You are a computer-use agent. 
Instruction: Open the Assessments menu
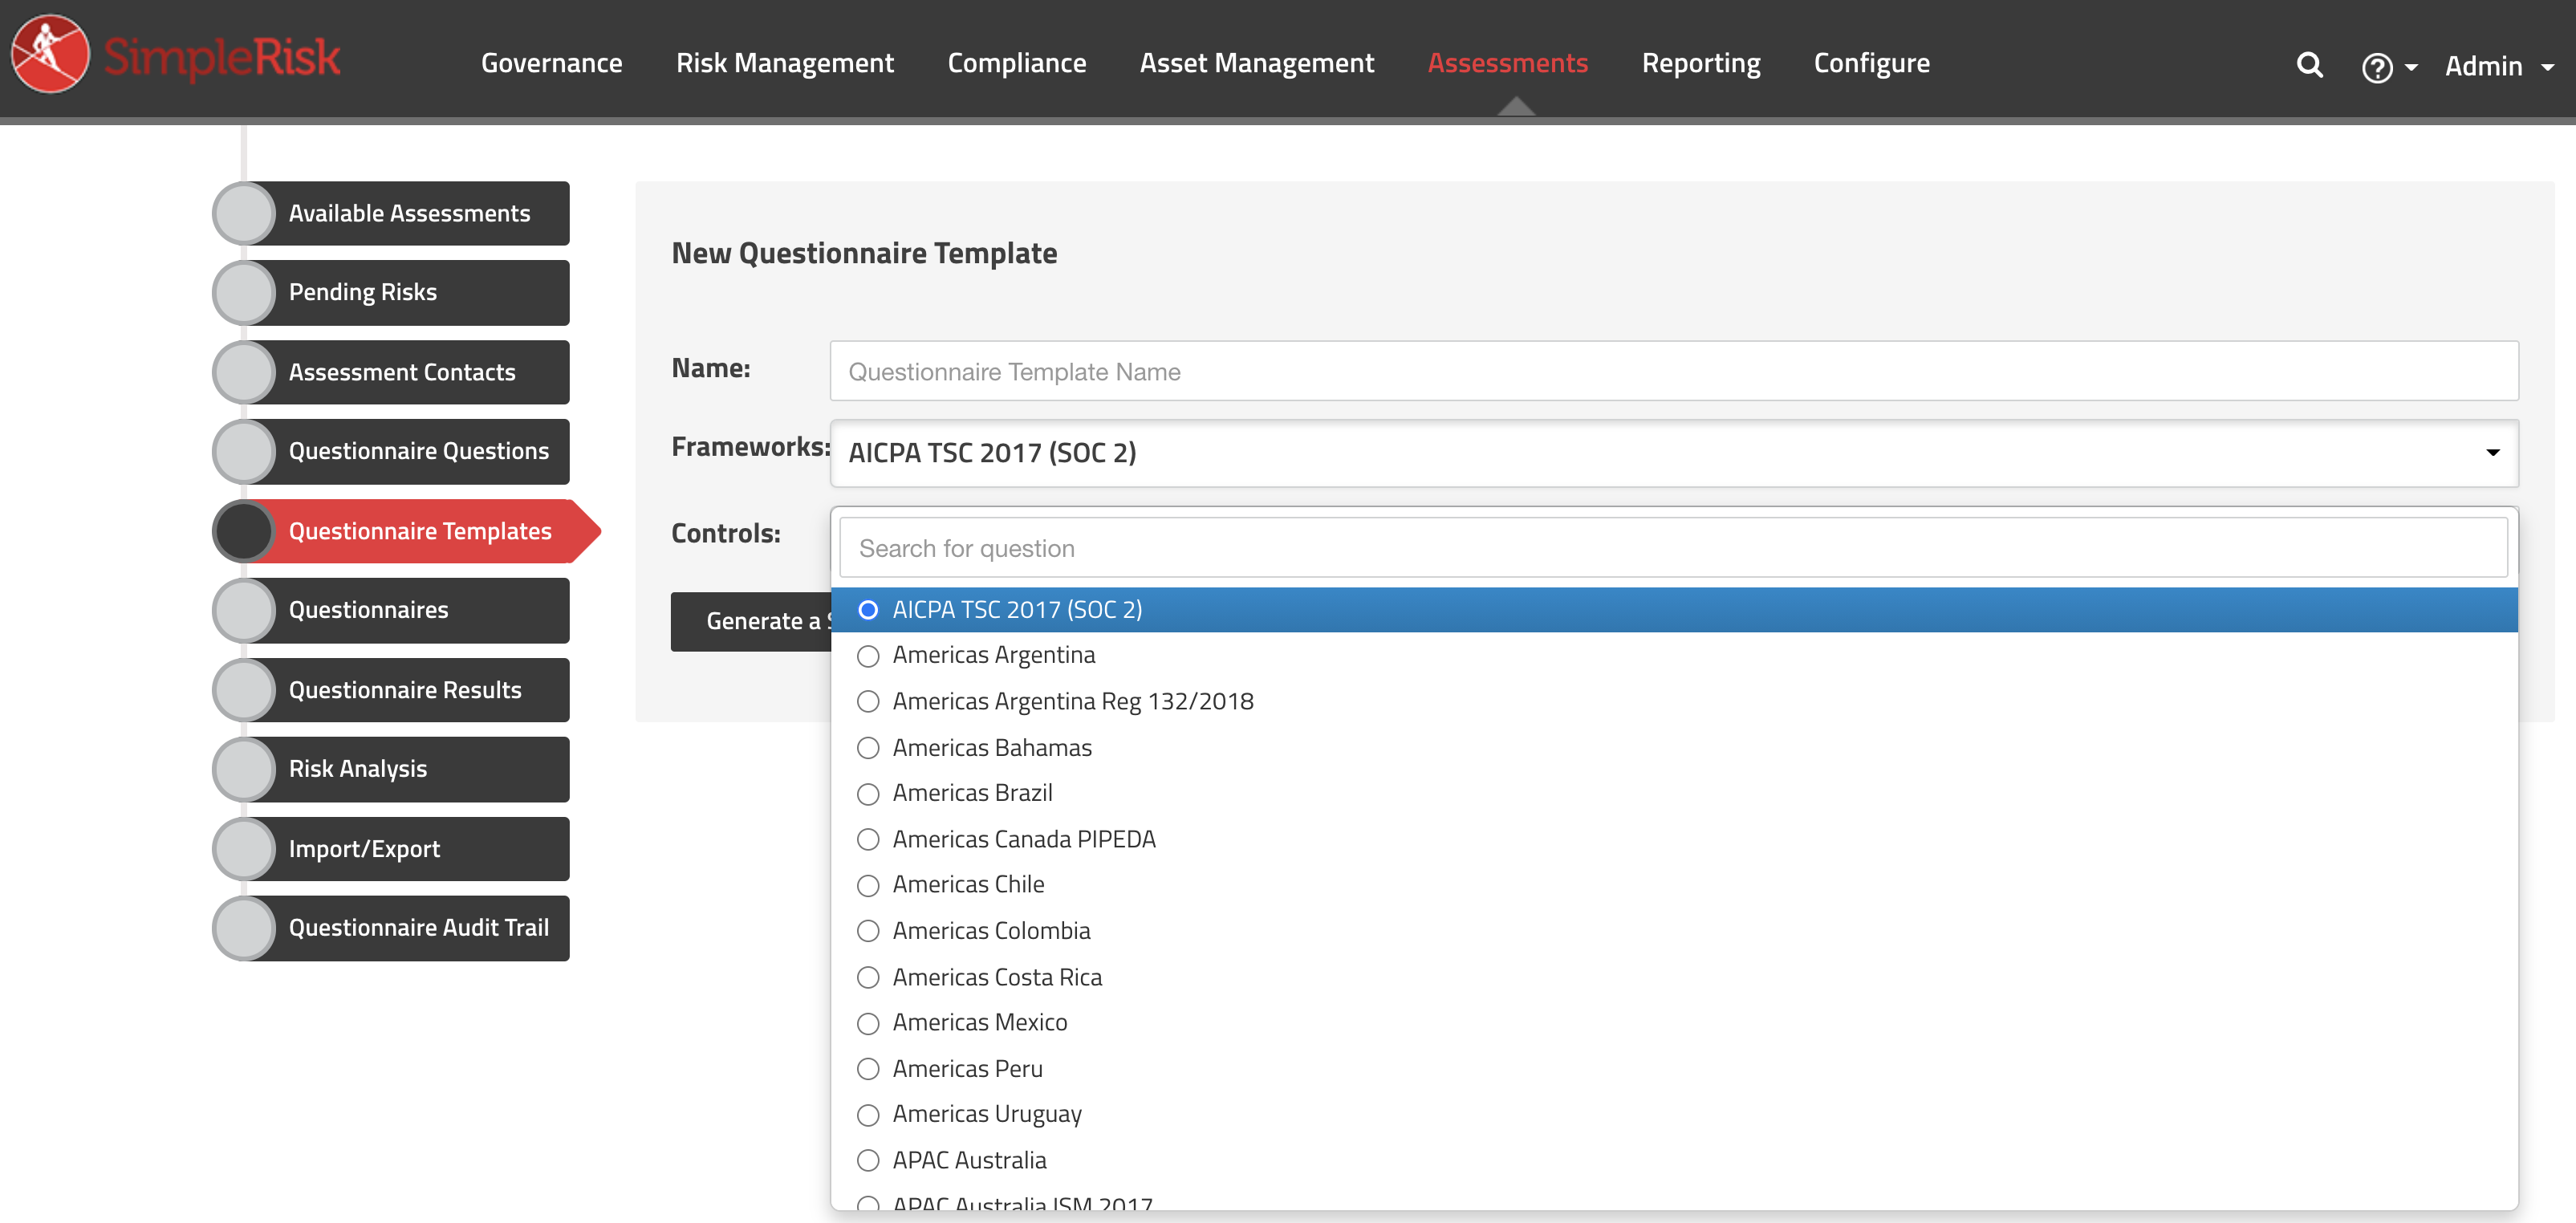(x=1507, y=62)
